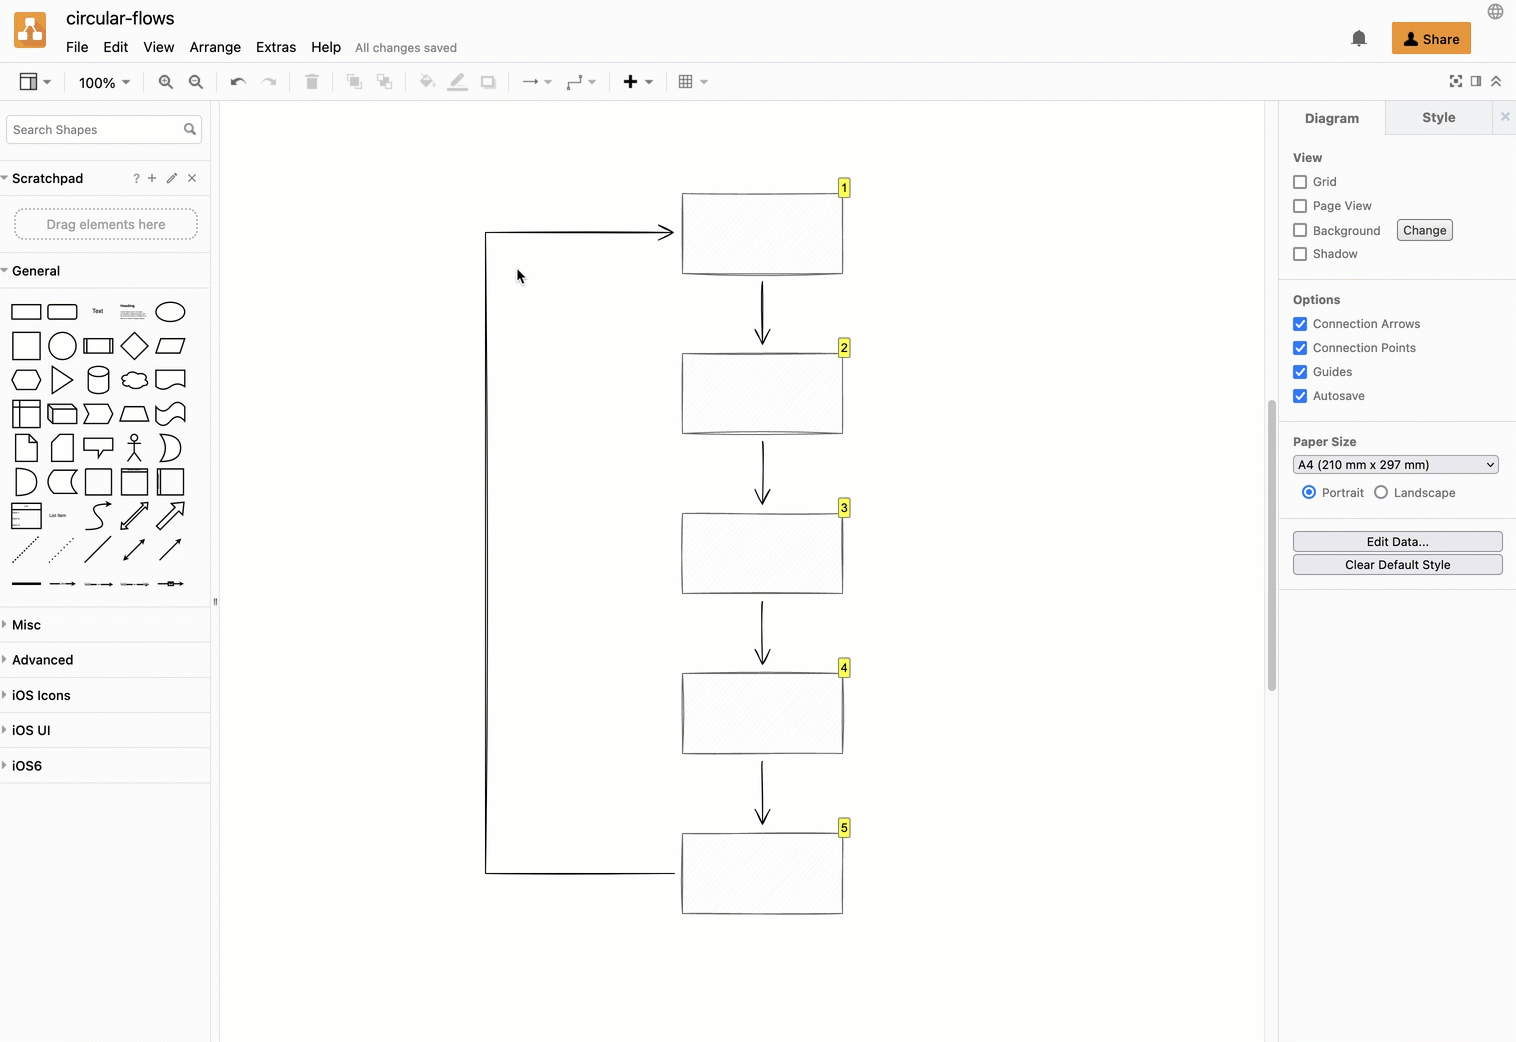Expand the Advanced shapes section

(x=42, y=659)
